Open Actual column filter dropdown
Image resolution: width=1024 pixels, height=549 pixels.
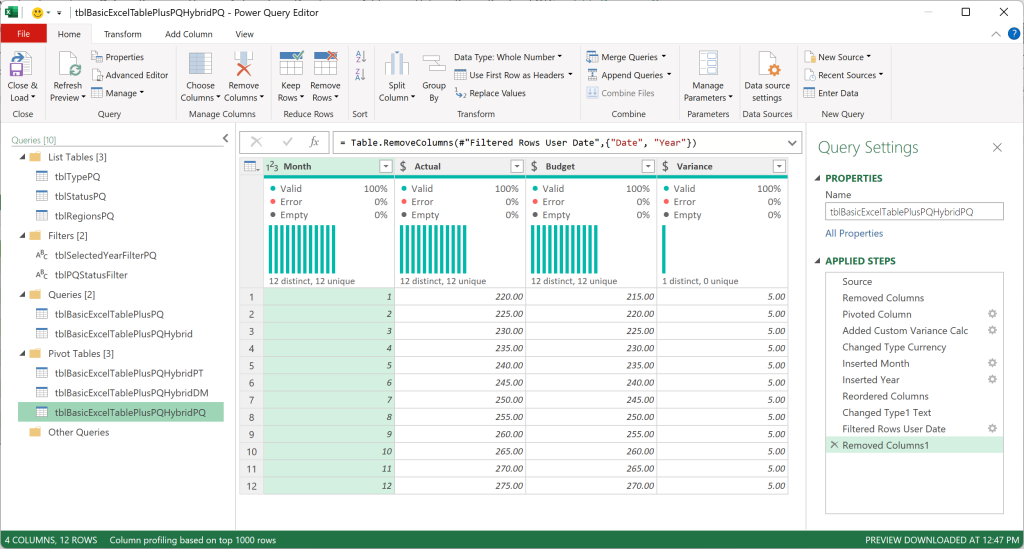(517, 166)
